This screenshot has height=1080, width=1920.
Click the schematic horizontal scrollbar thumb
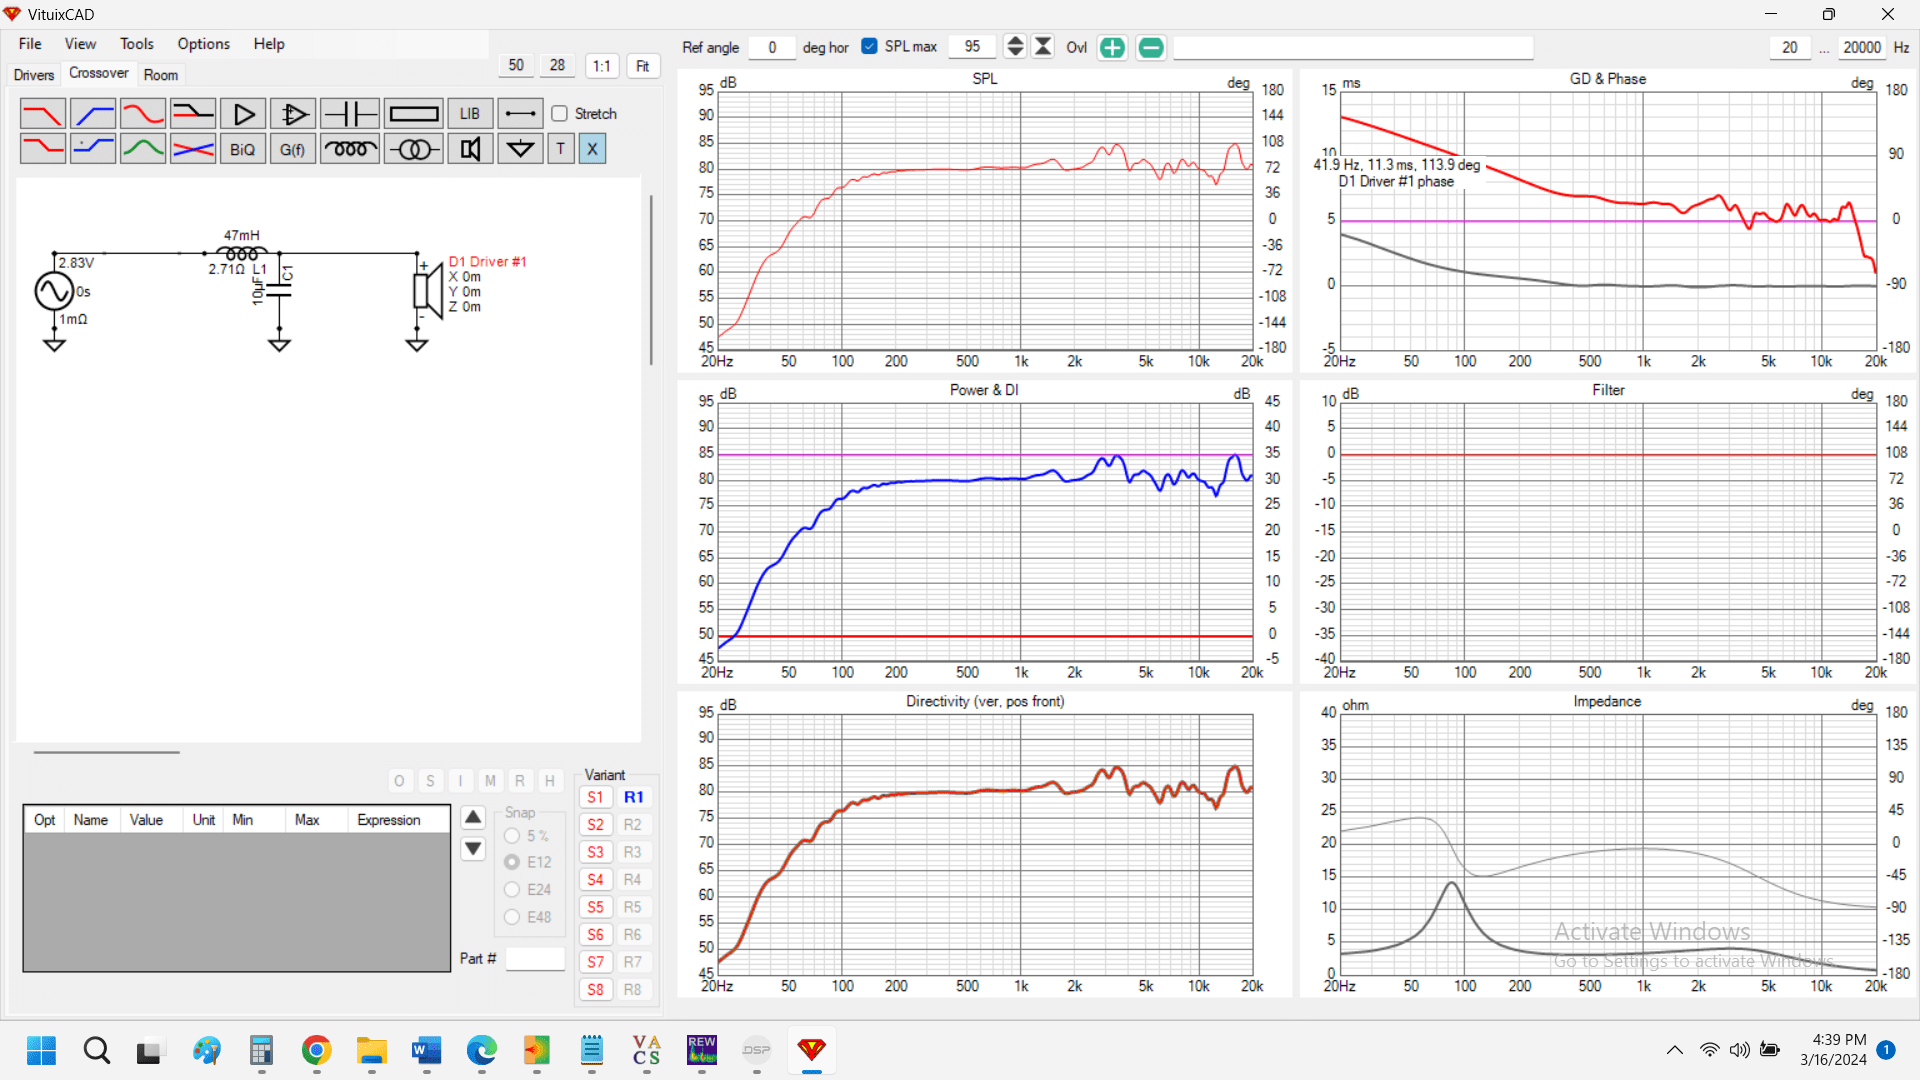[106, 752]
